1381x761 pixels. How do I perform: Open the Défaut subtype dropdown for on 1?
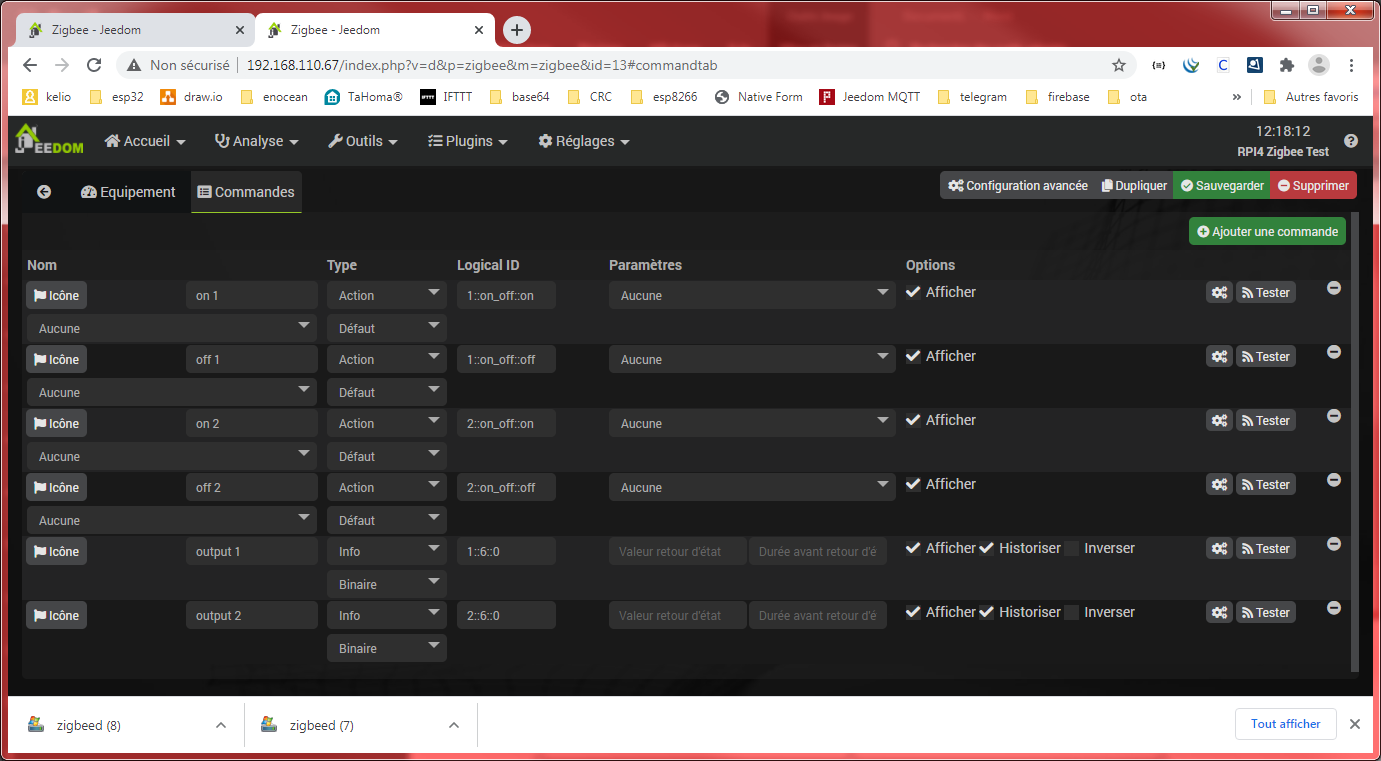click(x=387, y=328)
